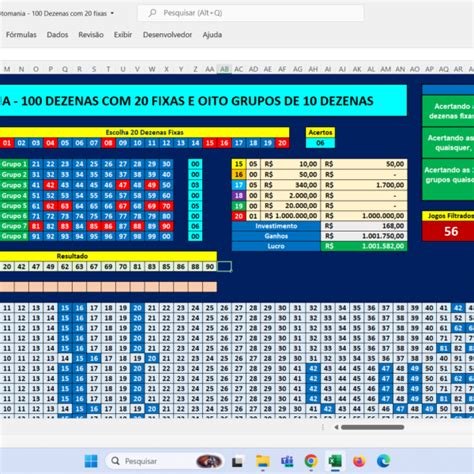Select the Grupo 7 label cell
Image resolution: width=474 pixels, height=474 pixels.
(14, 226)
